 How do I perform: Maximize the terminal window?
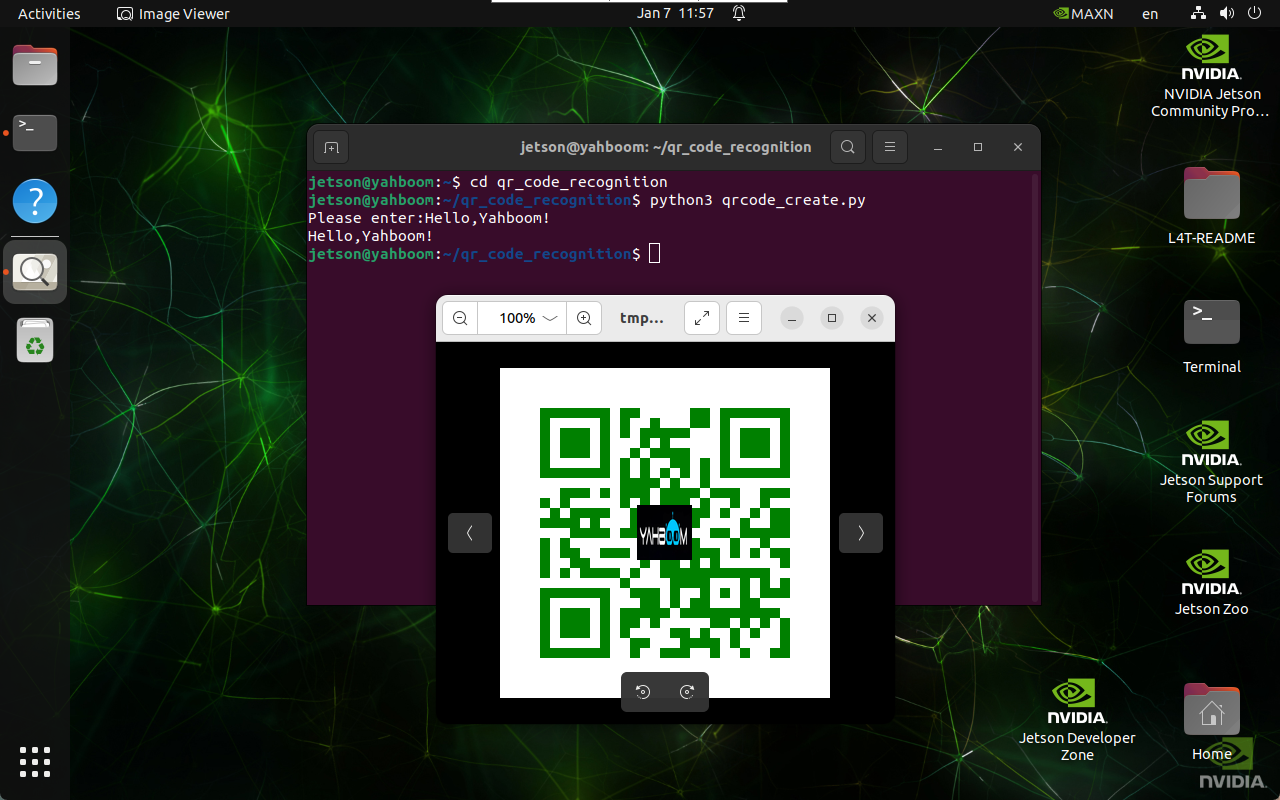pos(978,148)
